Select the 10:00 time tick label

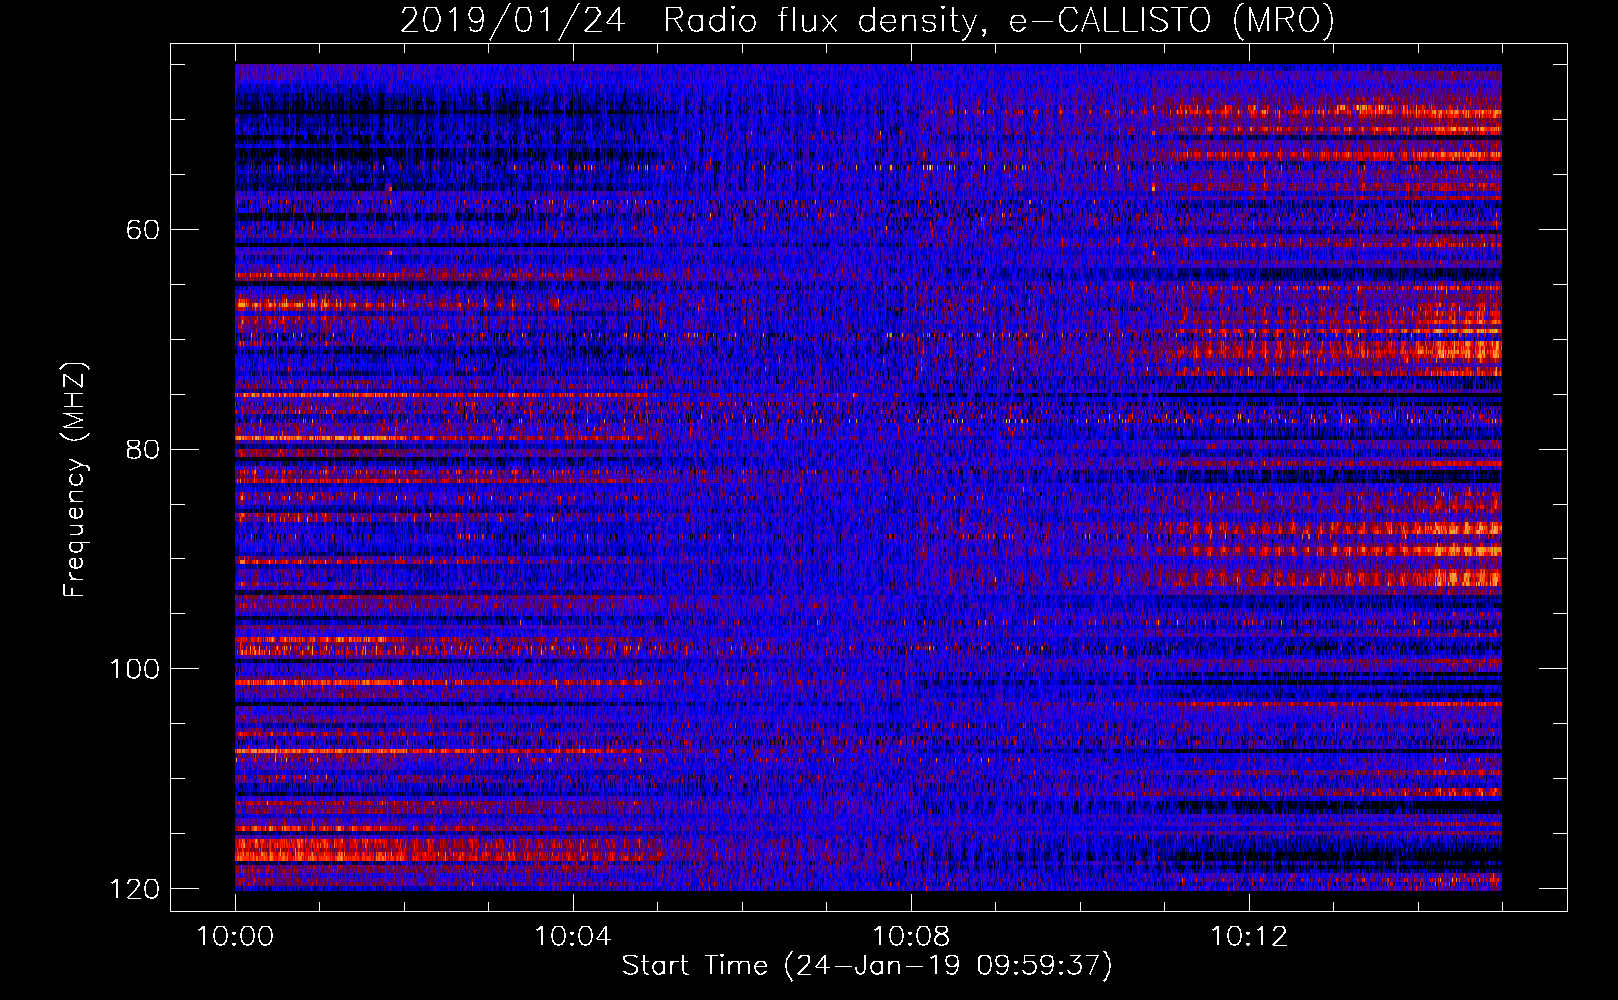235,937
